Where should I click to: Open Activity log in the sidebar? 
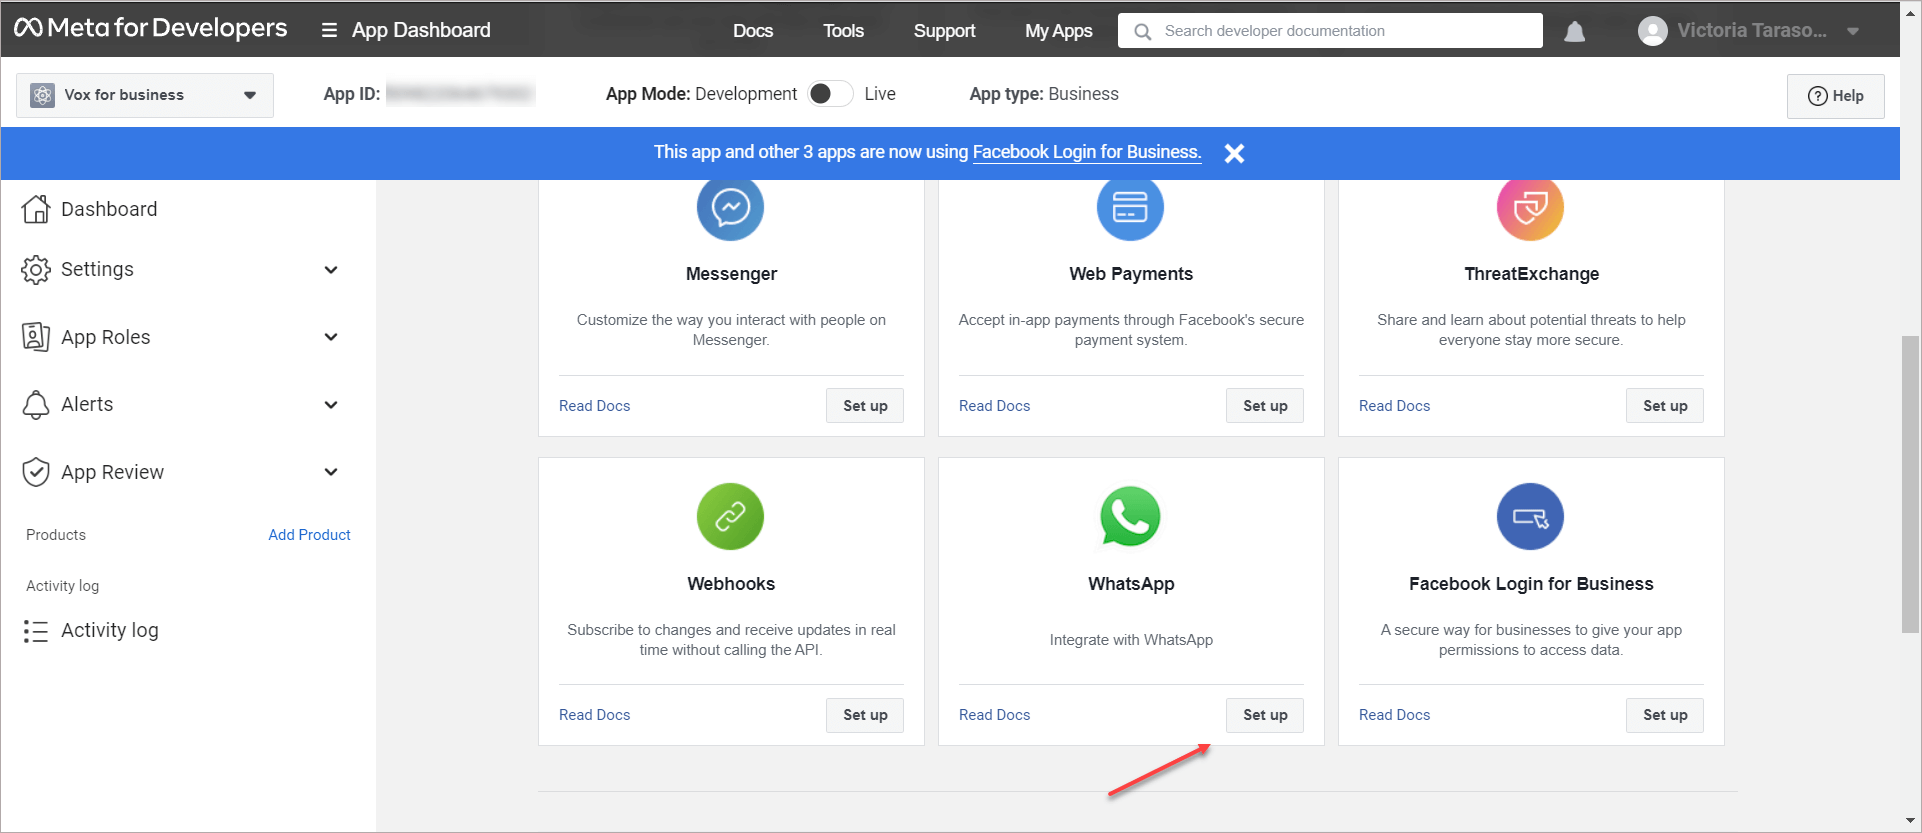click(110, 631)
